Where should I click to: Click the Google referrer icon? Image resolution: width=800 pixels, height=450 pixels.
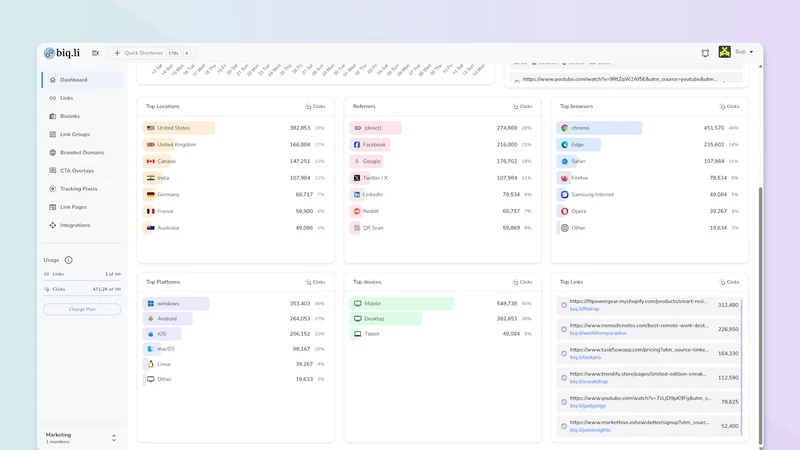point(357,161)
